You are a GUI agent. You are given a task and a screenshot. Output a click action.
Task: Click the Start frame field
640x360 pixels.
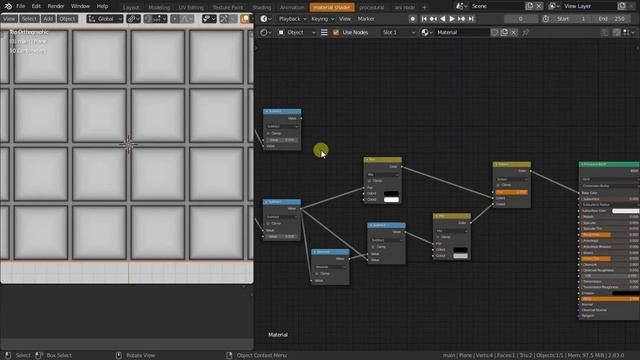(572, 19)
